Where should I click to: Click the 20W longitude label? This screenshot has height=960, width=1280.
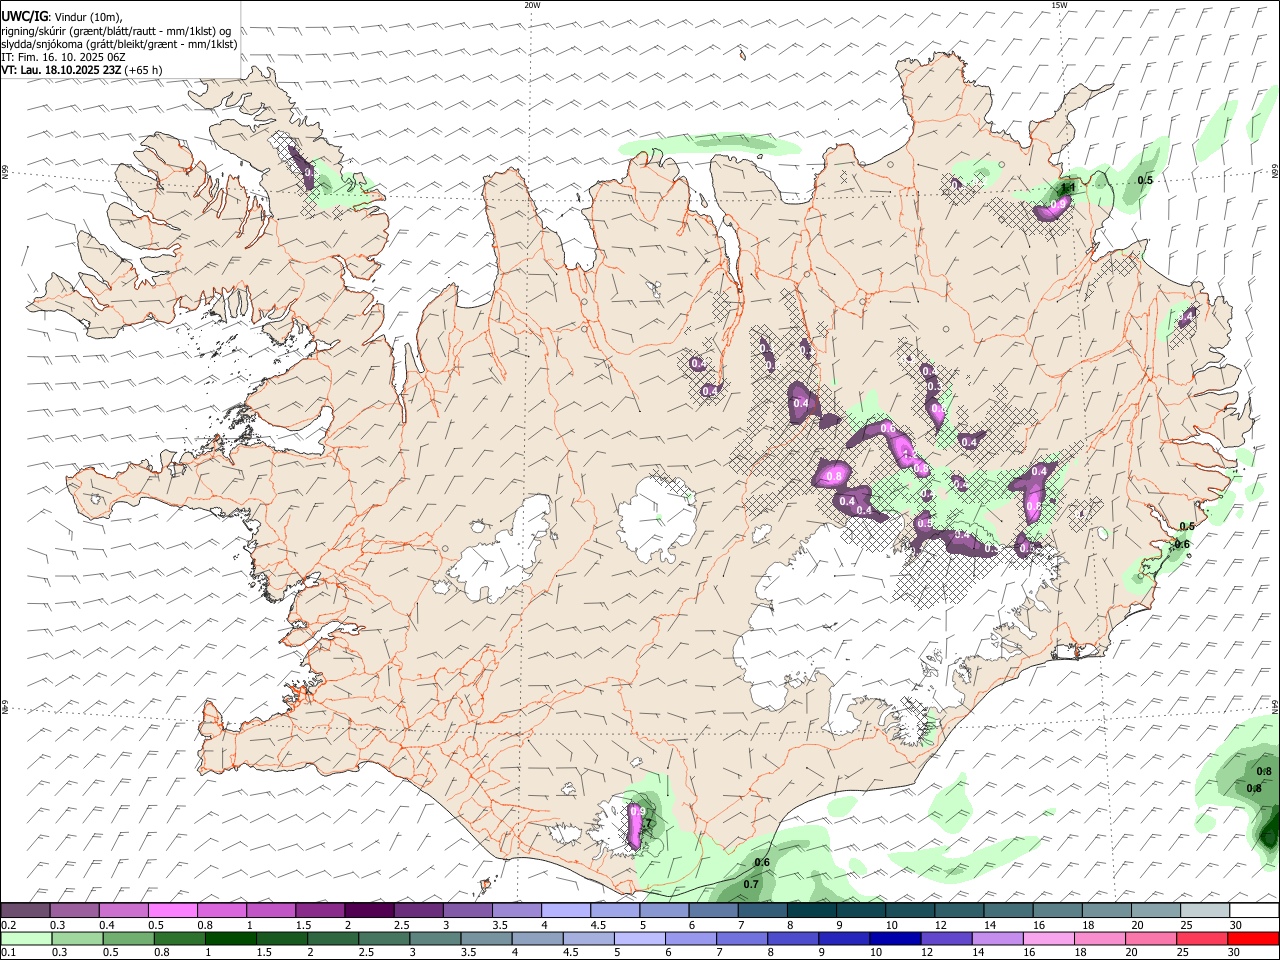[532, 5]
